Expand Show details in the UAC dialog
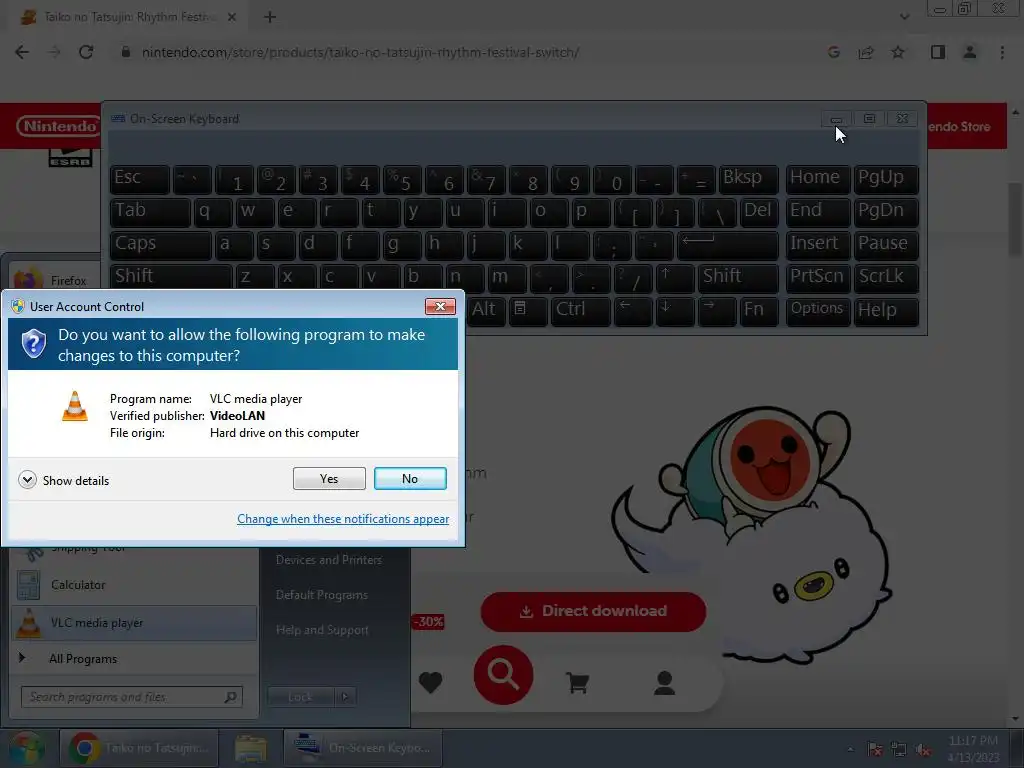The width and height of the screenshot is (1024, 768). pyautogui.click(x=63, y=481)
